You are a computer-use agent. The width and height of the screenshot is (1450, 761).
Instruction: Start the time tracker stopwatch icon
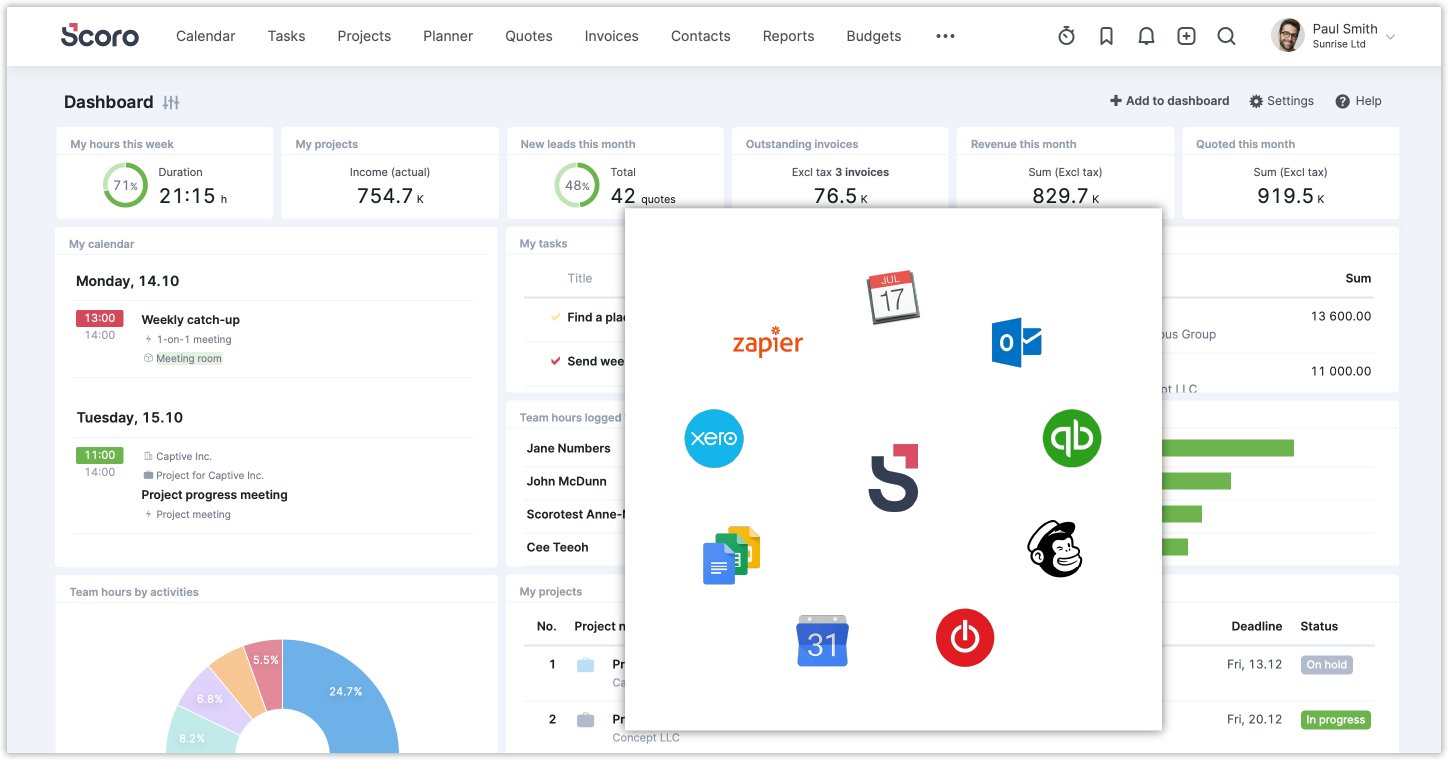pos(1066,36)
